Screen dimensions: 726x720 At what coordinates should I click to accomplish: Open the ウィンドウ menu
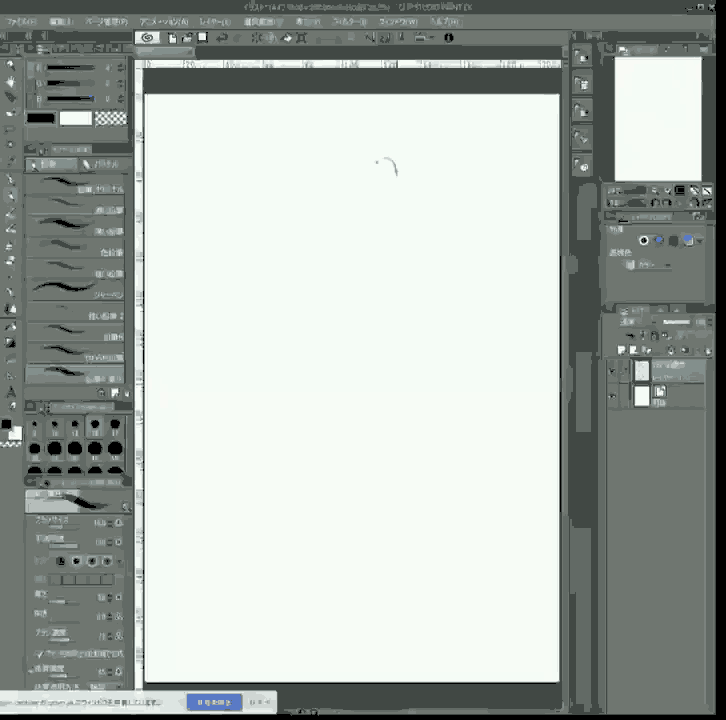(x=398, y=22)
